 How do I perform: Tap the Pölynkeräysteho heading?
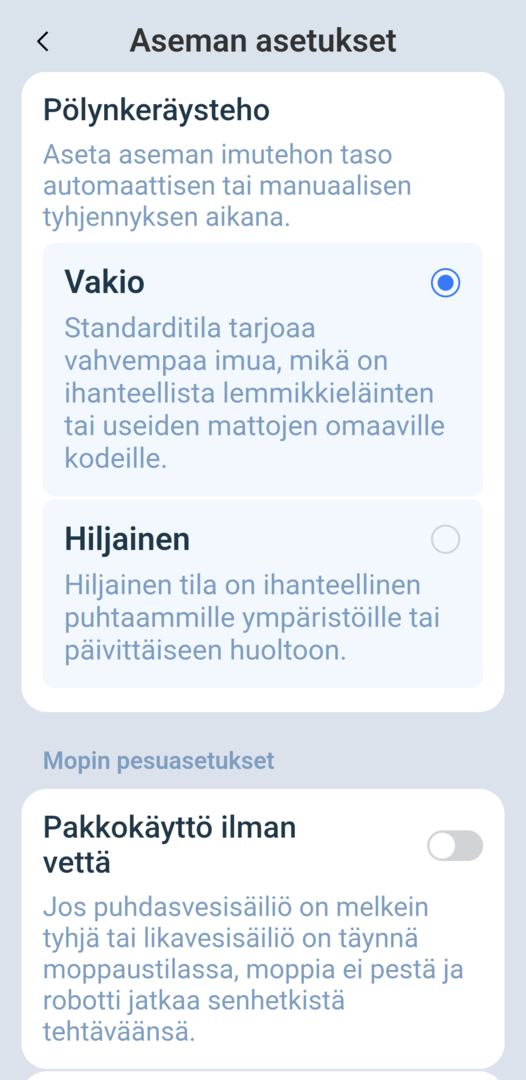156,110
